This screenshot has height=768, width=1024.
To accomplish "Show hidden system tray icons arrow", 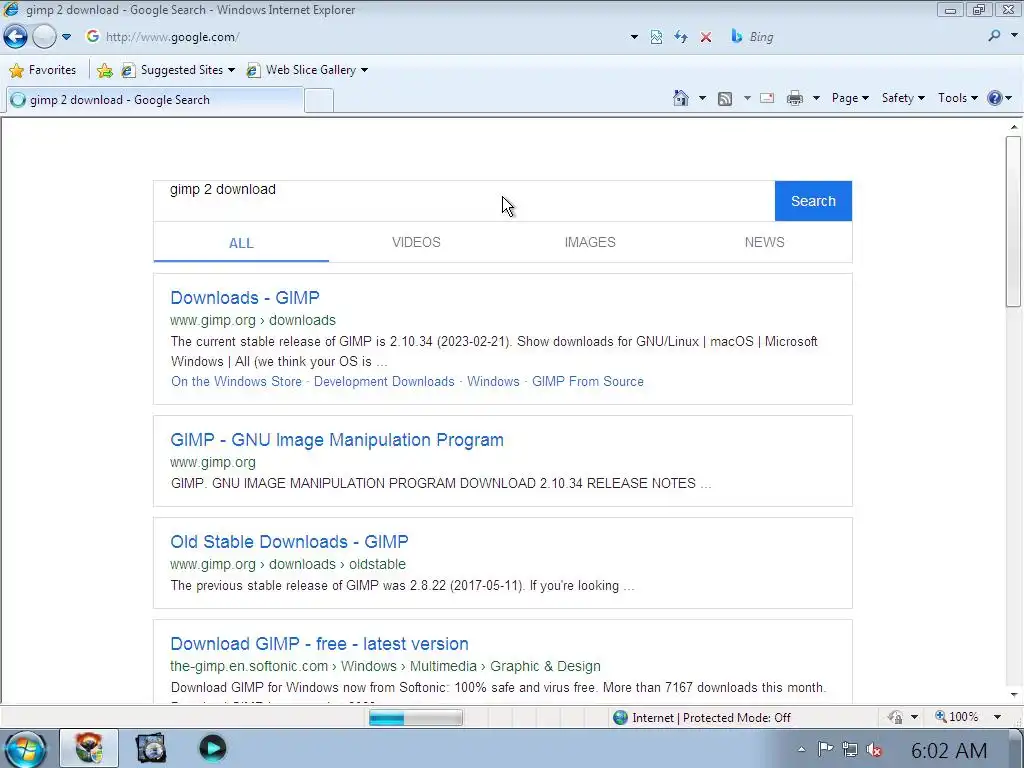I will [801, 750].
